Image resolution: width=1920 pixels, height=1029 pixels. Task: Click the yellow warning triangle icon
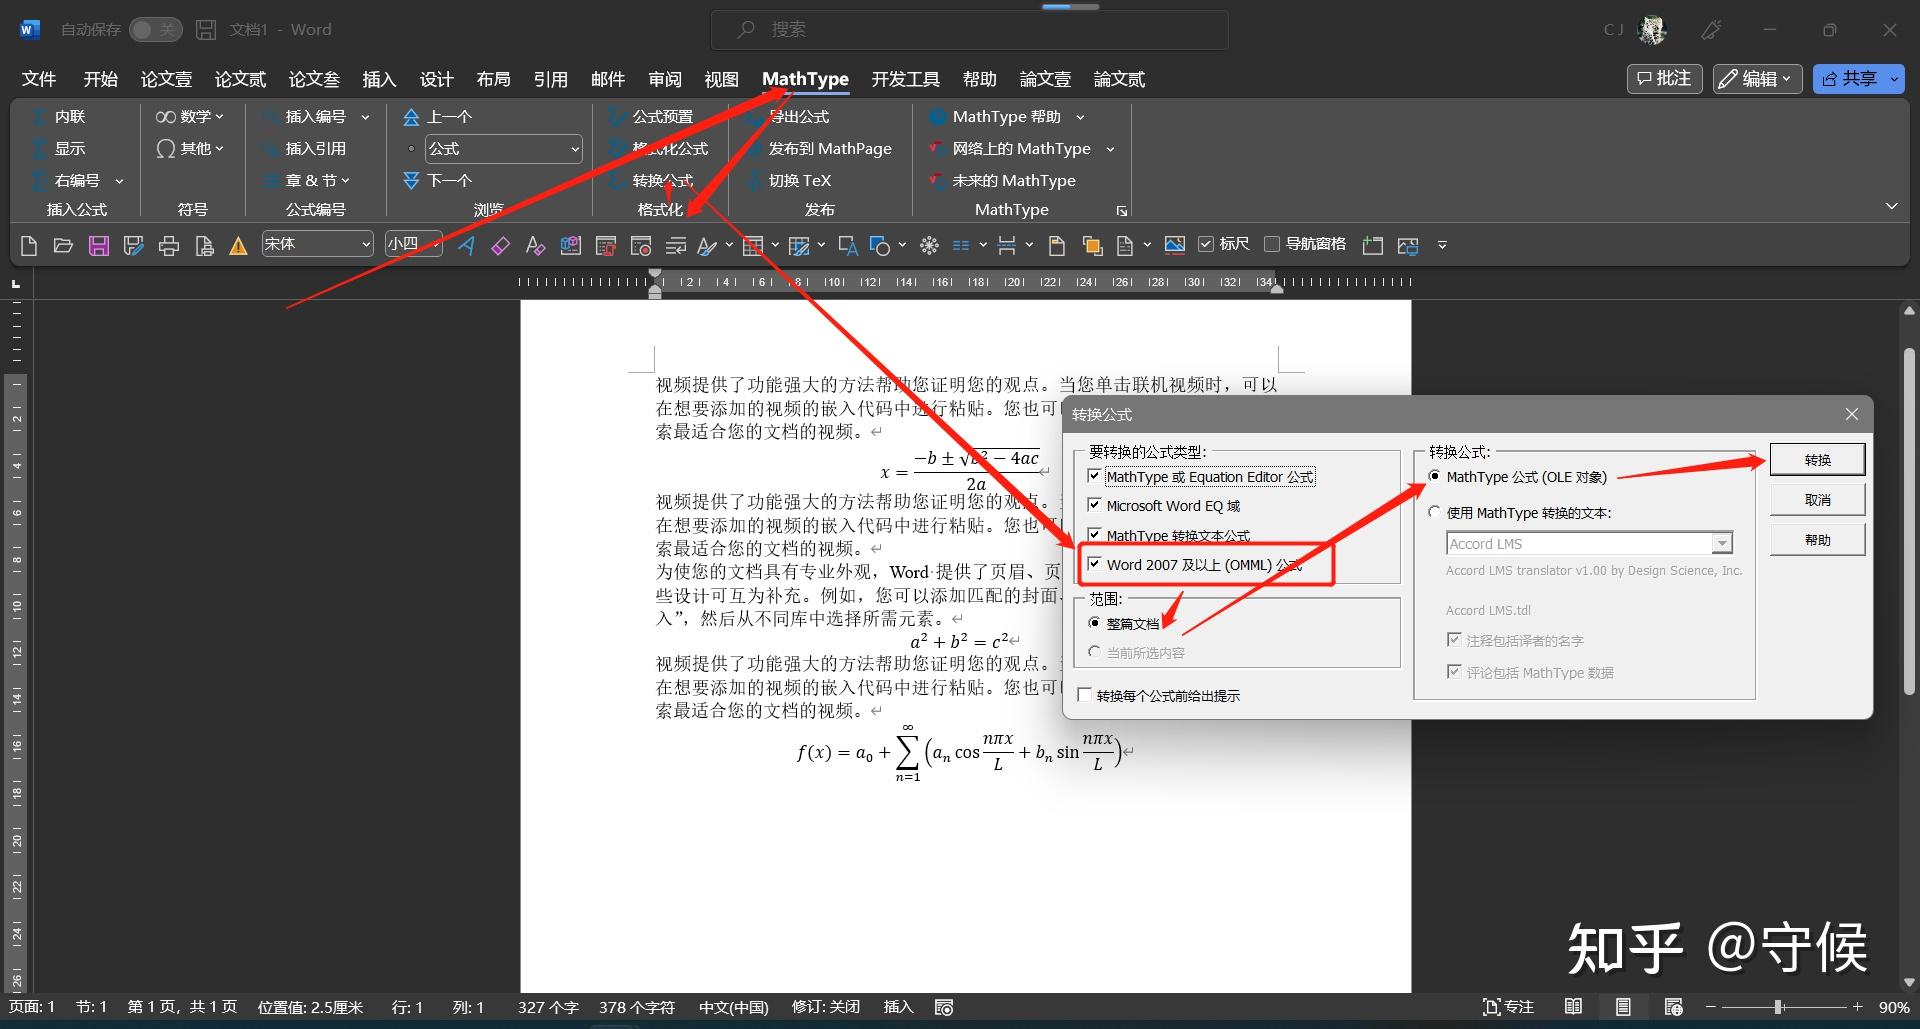(238, 245)
